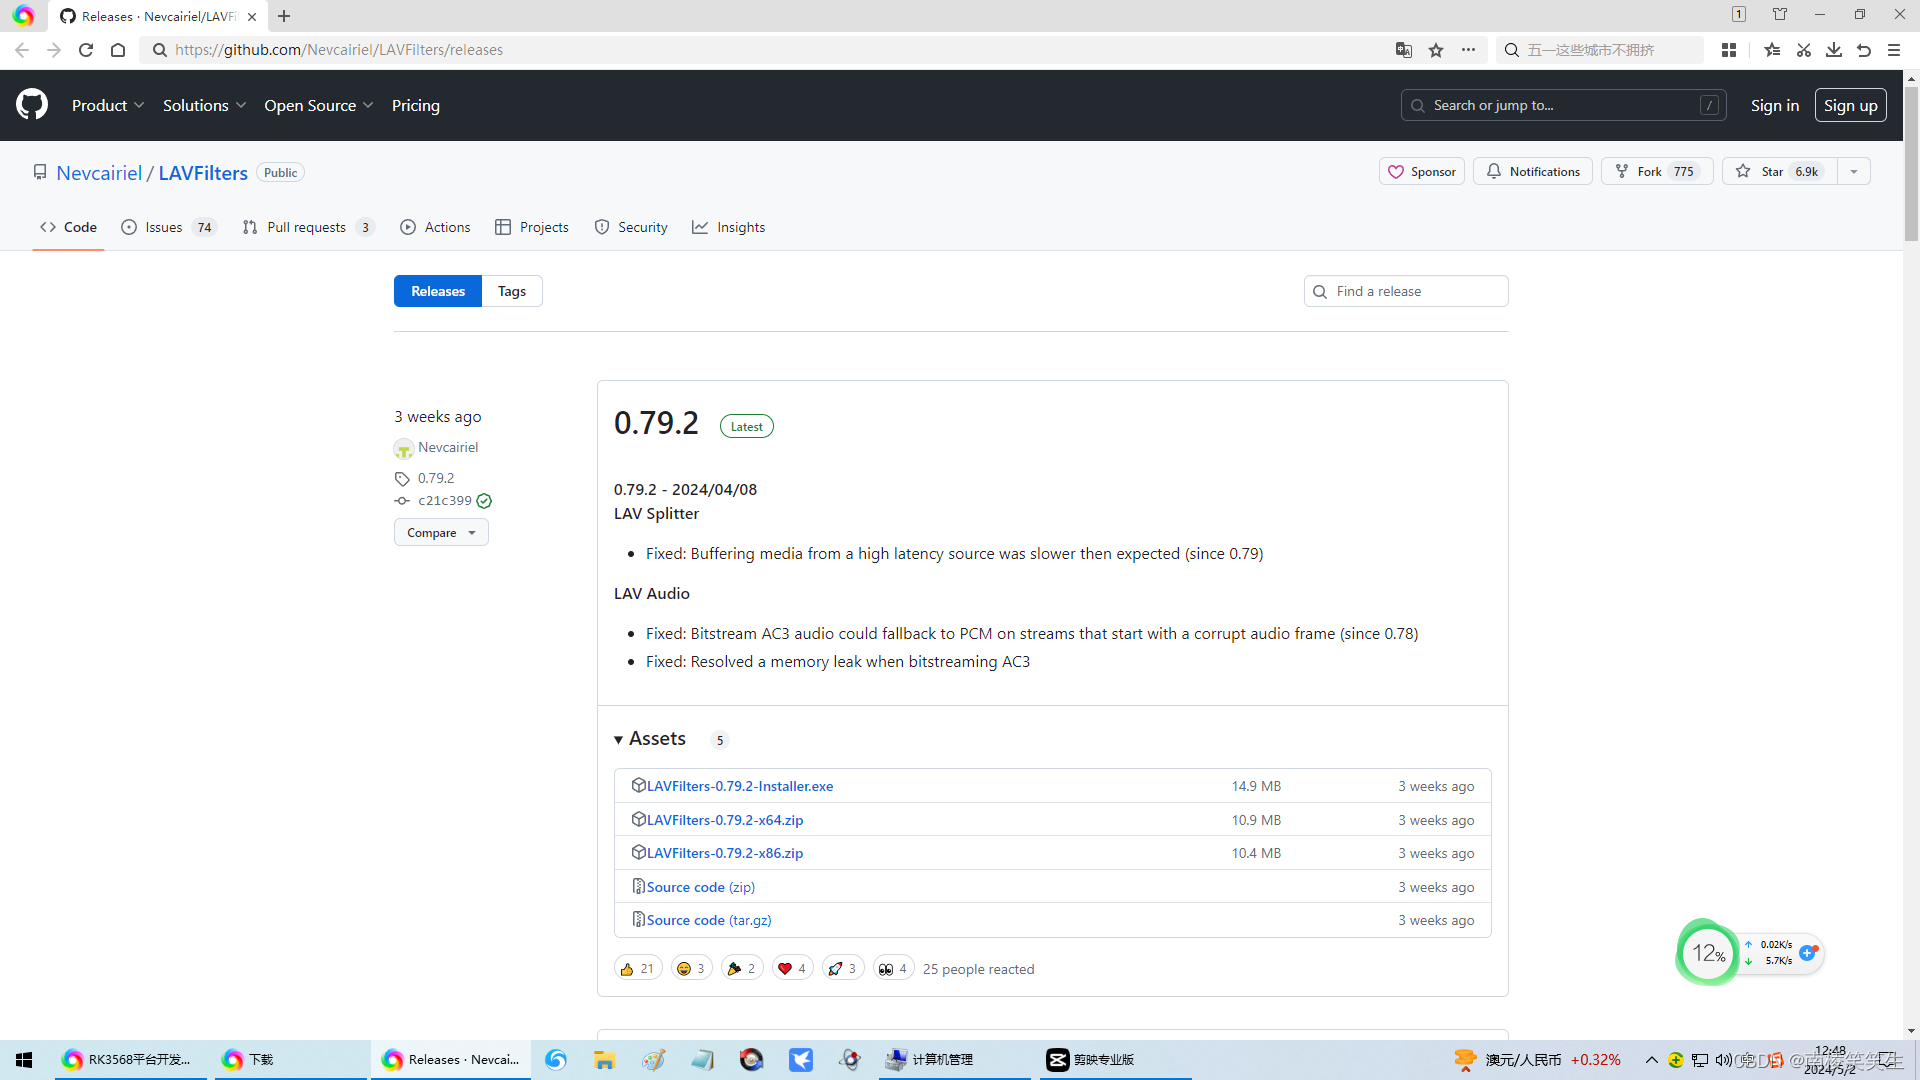This screenshot has height=1080, width=1920.
Task: Toggle the rocket reaction
Action: 842,968
